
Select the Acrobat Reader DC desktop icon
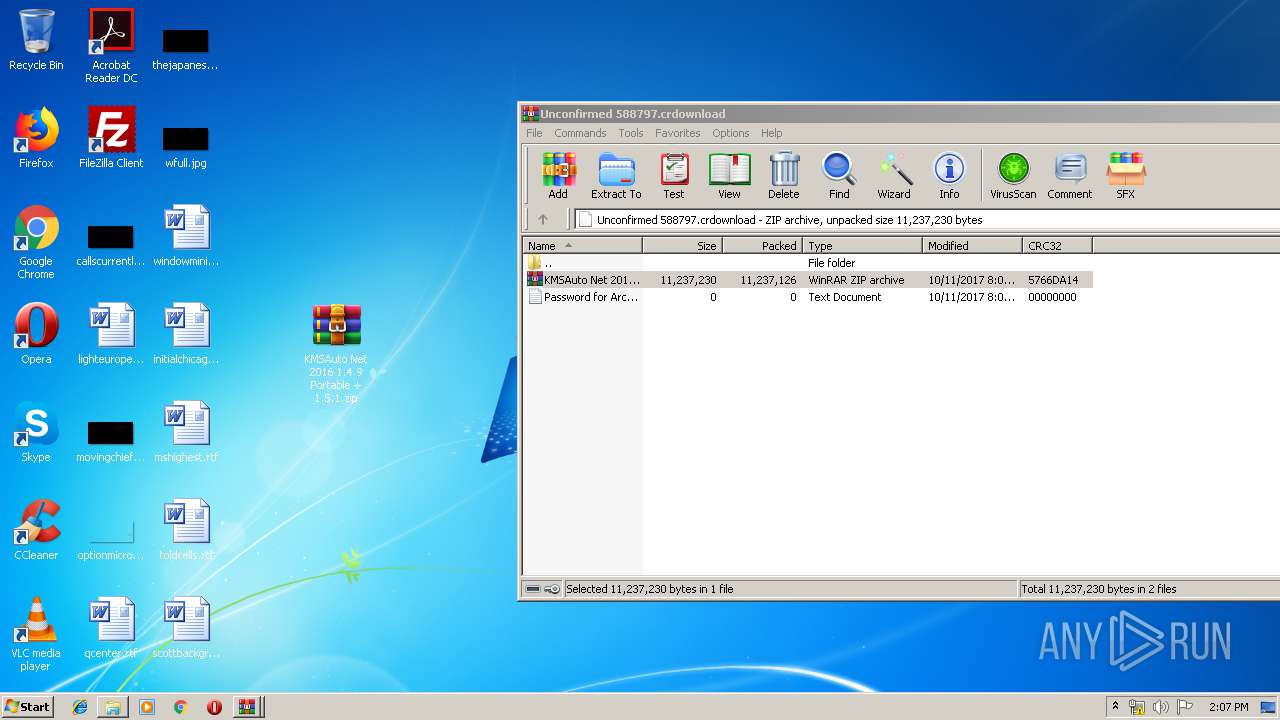111,46
